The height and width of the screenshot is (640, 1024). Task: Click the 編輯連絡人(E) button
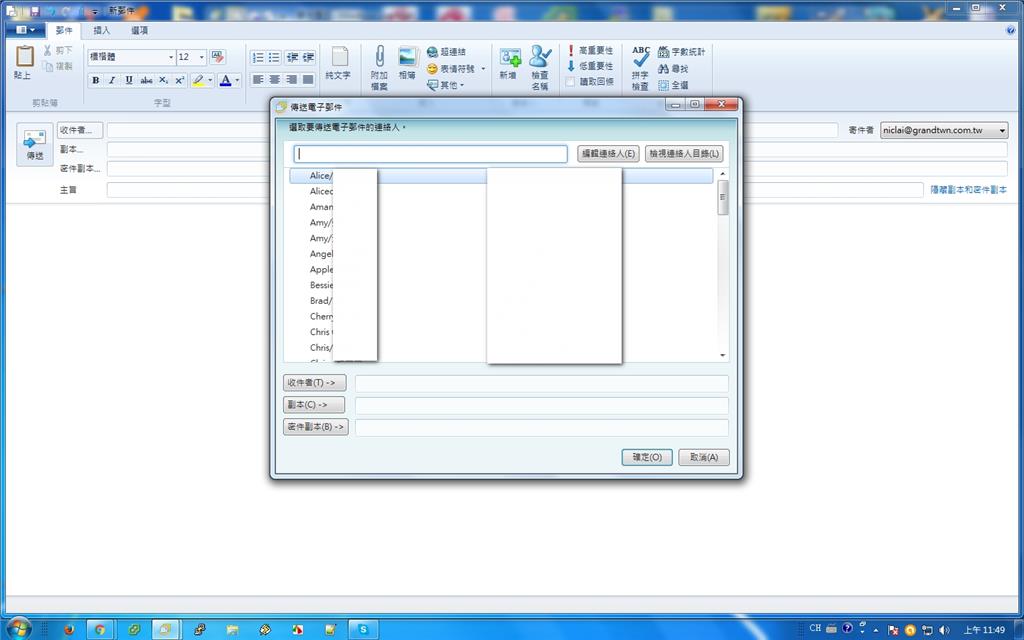[x=608, y=153]
